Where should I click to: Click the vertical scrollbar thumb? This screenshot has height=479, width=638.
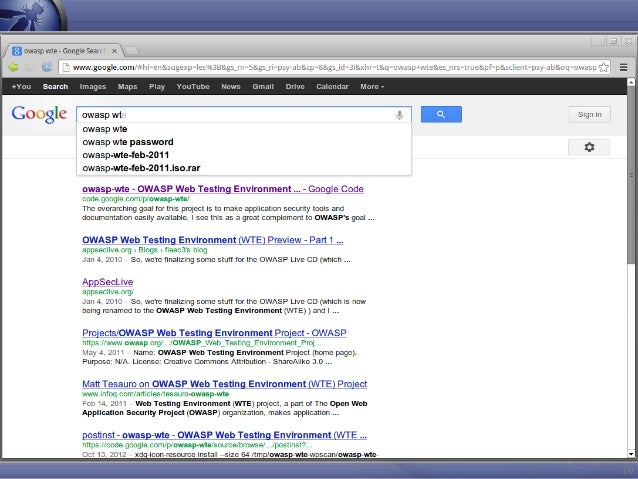631,175
